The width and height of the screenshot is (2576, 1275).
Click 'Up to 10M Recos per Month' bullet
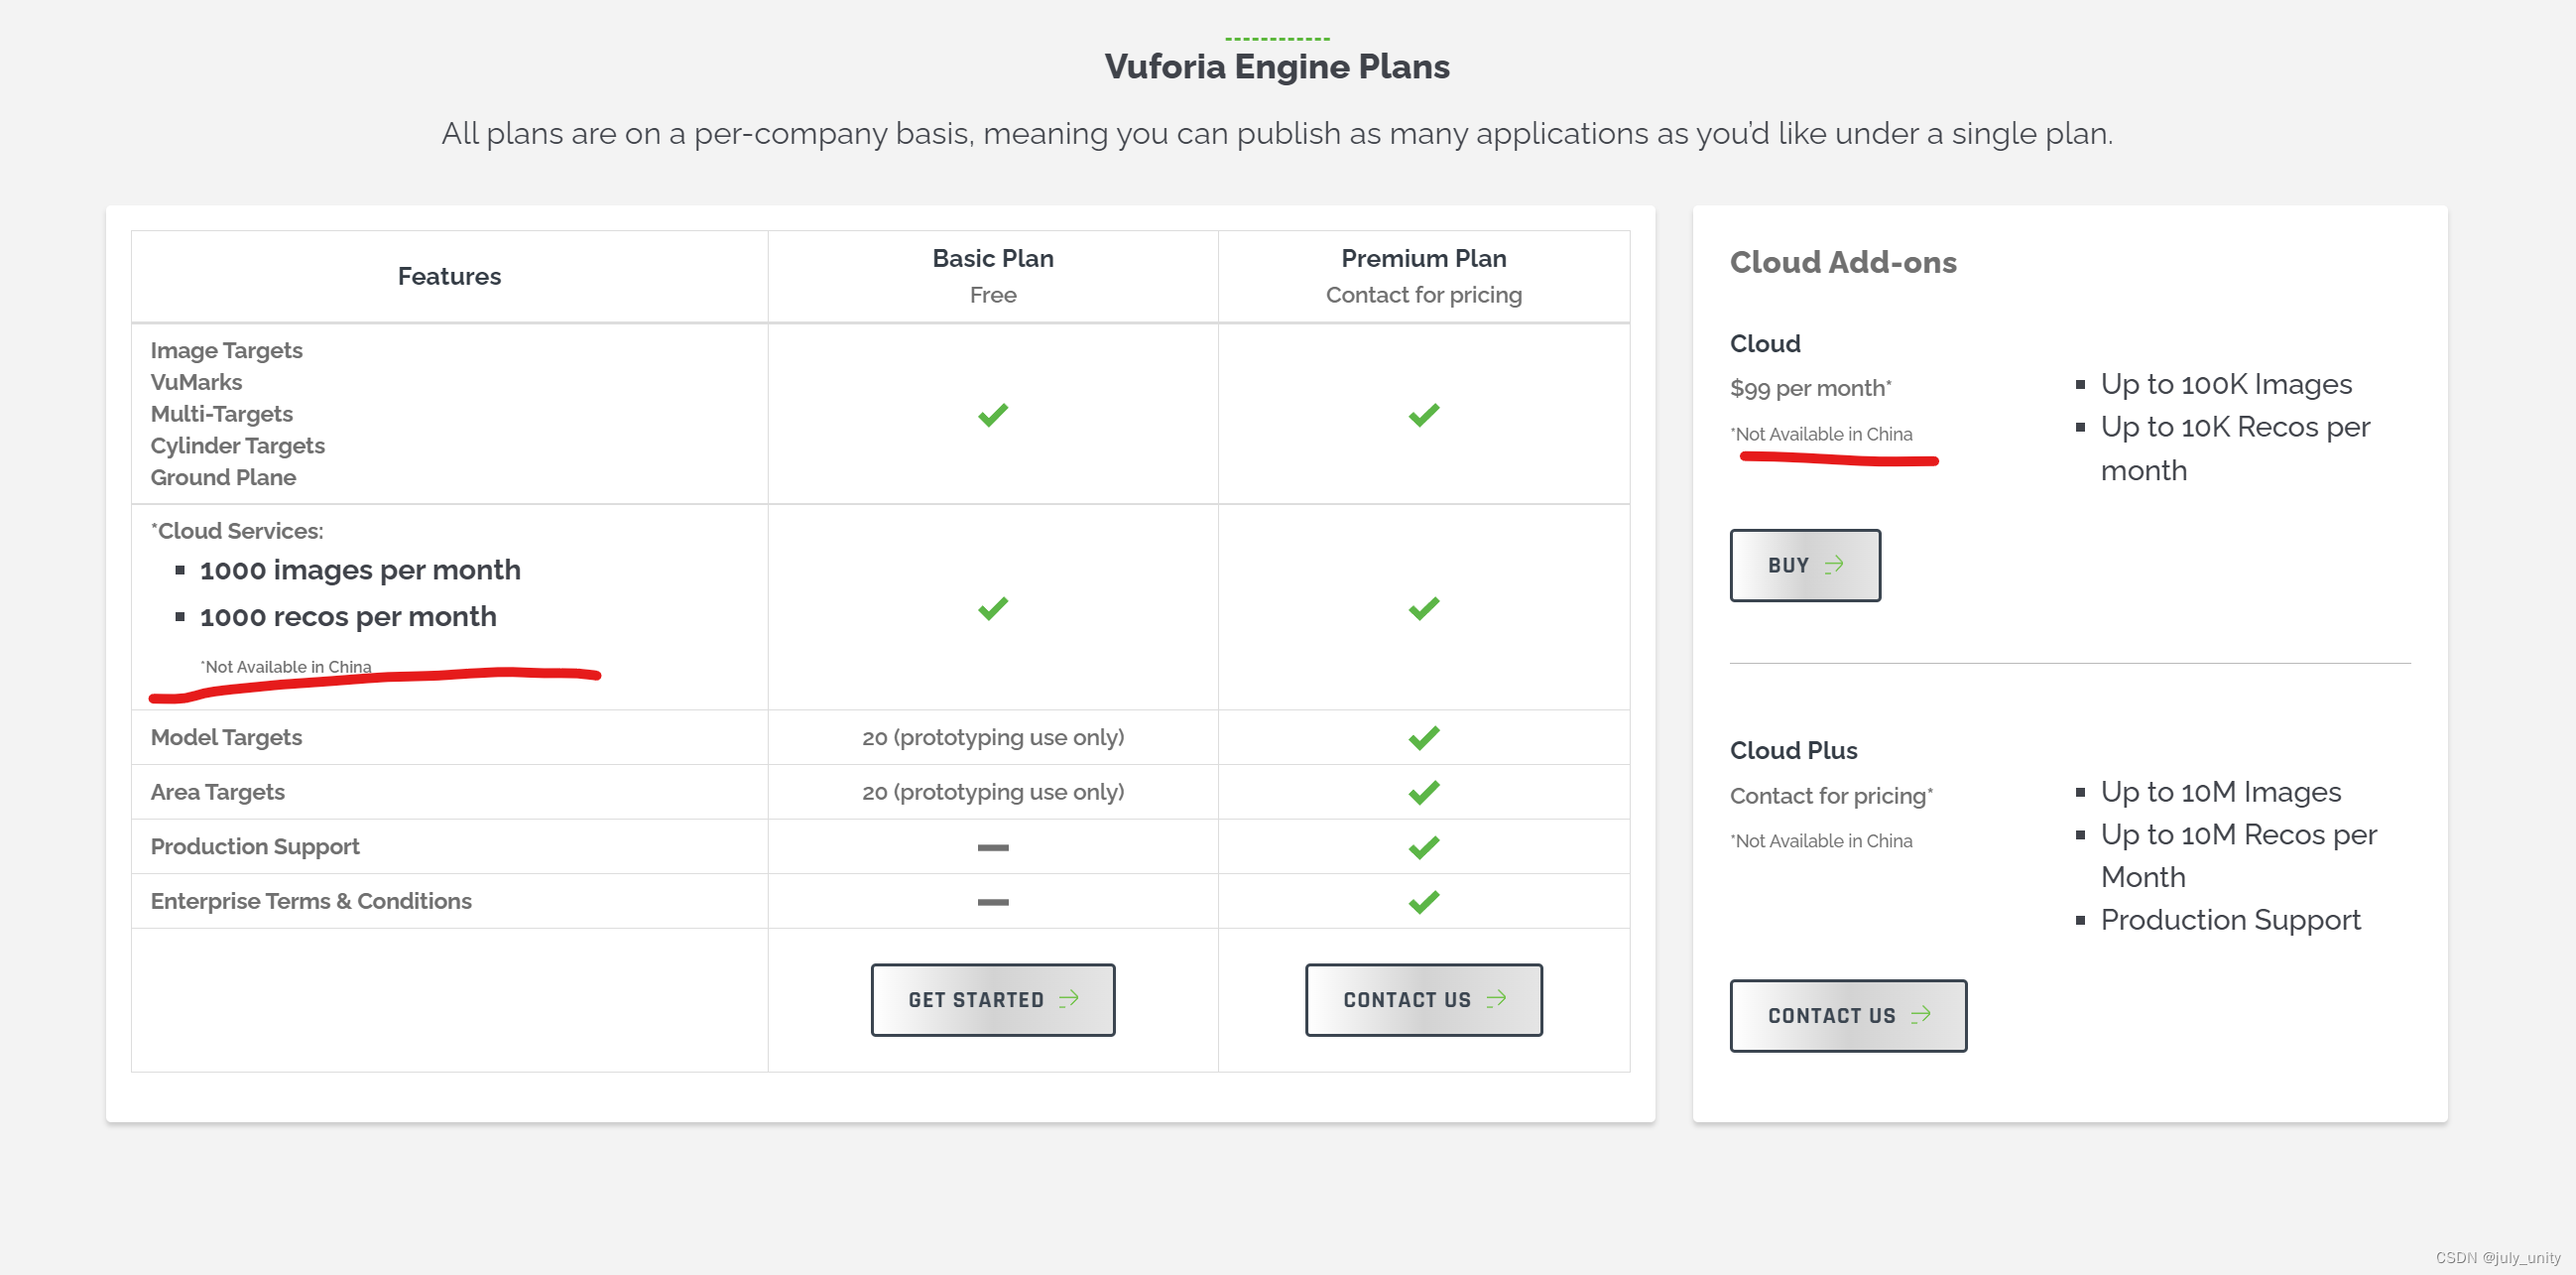pos(2238,855)
